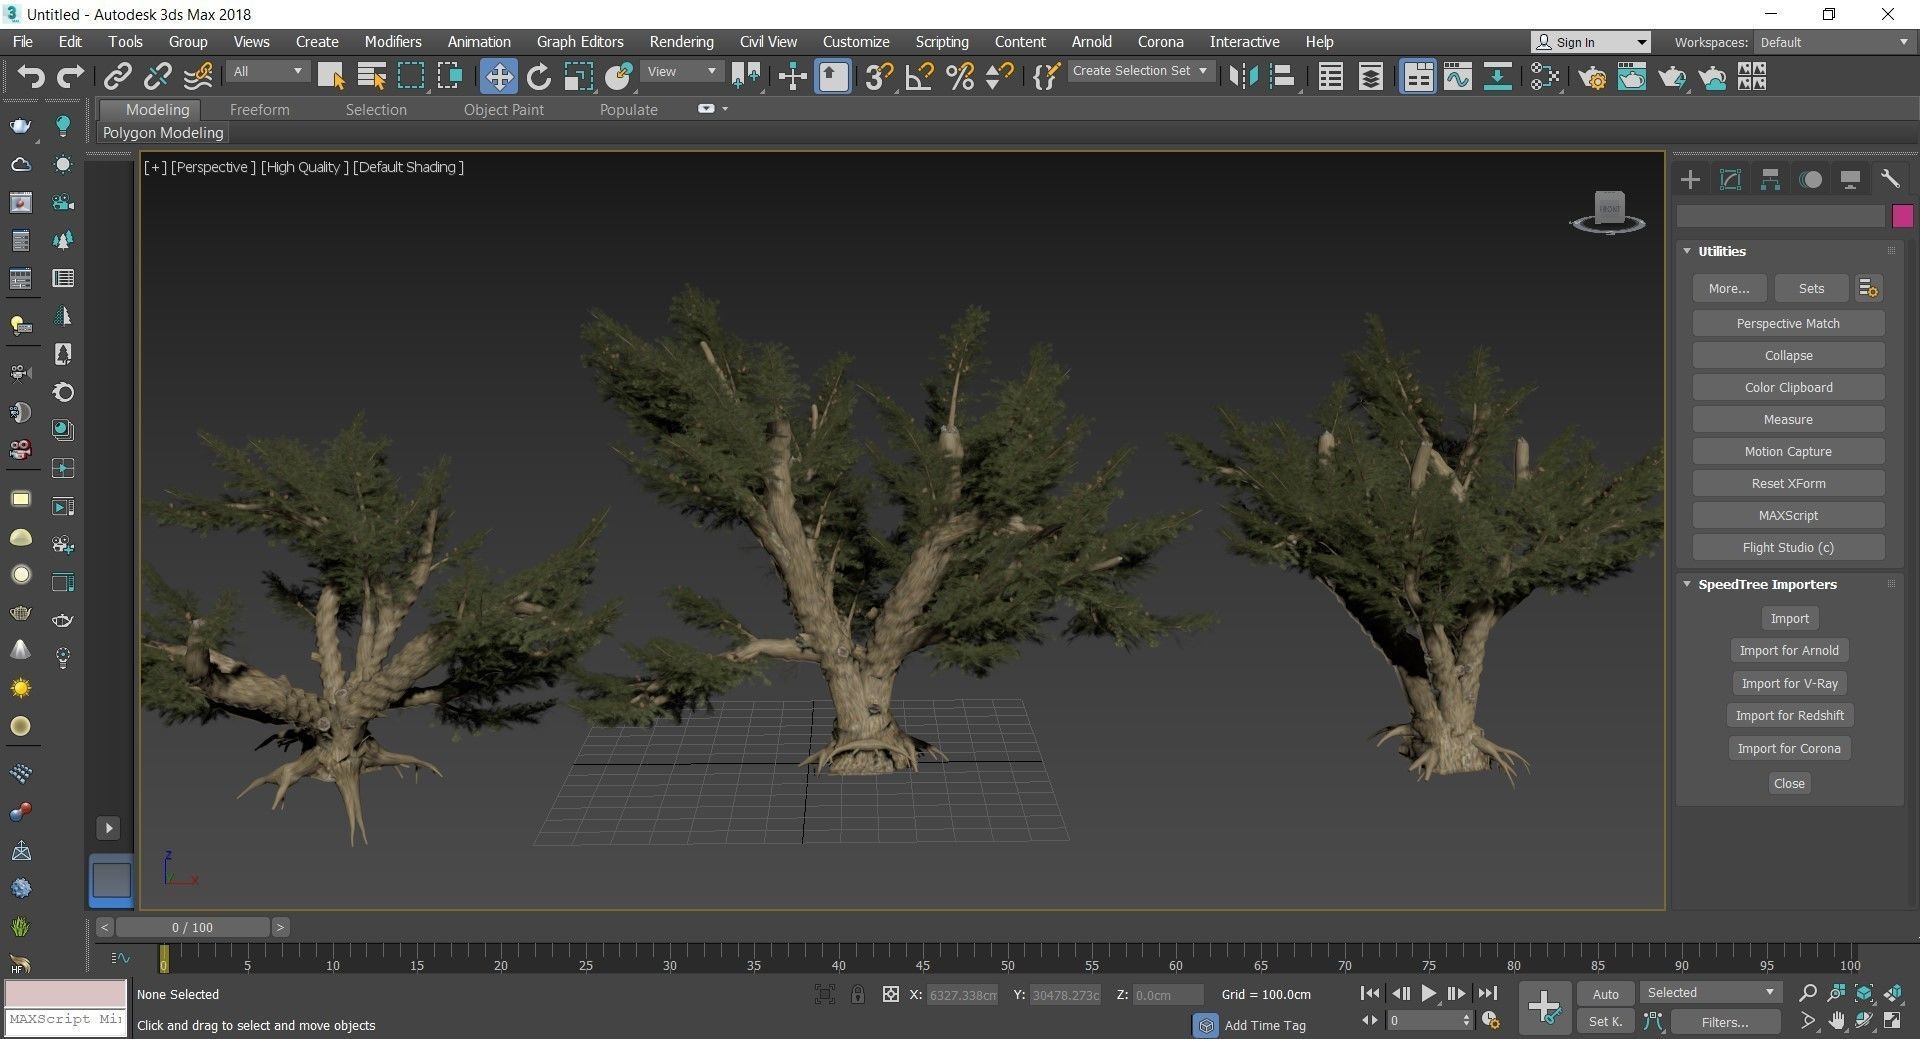Click the Import for Corona button

point(1789,748)
